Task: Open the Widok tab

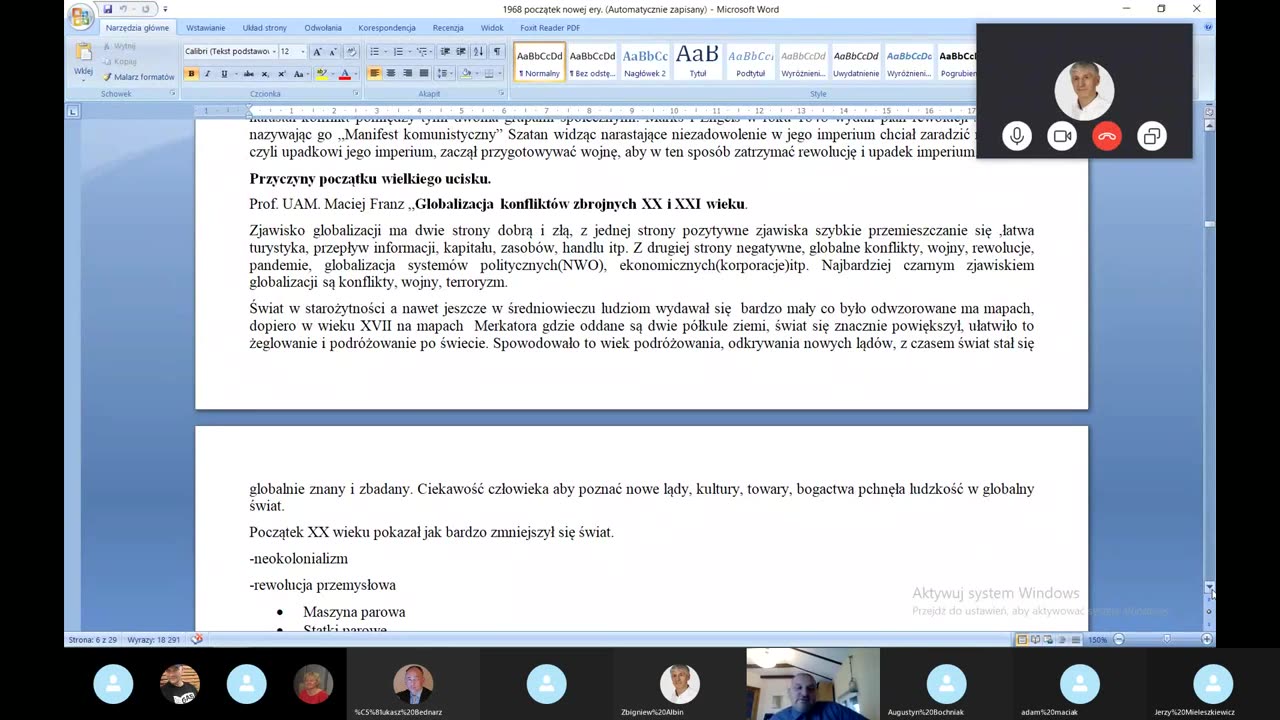Action: coord(491,28)
